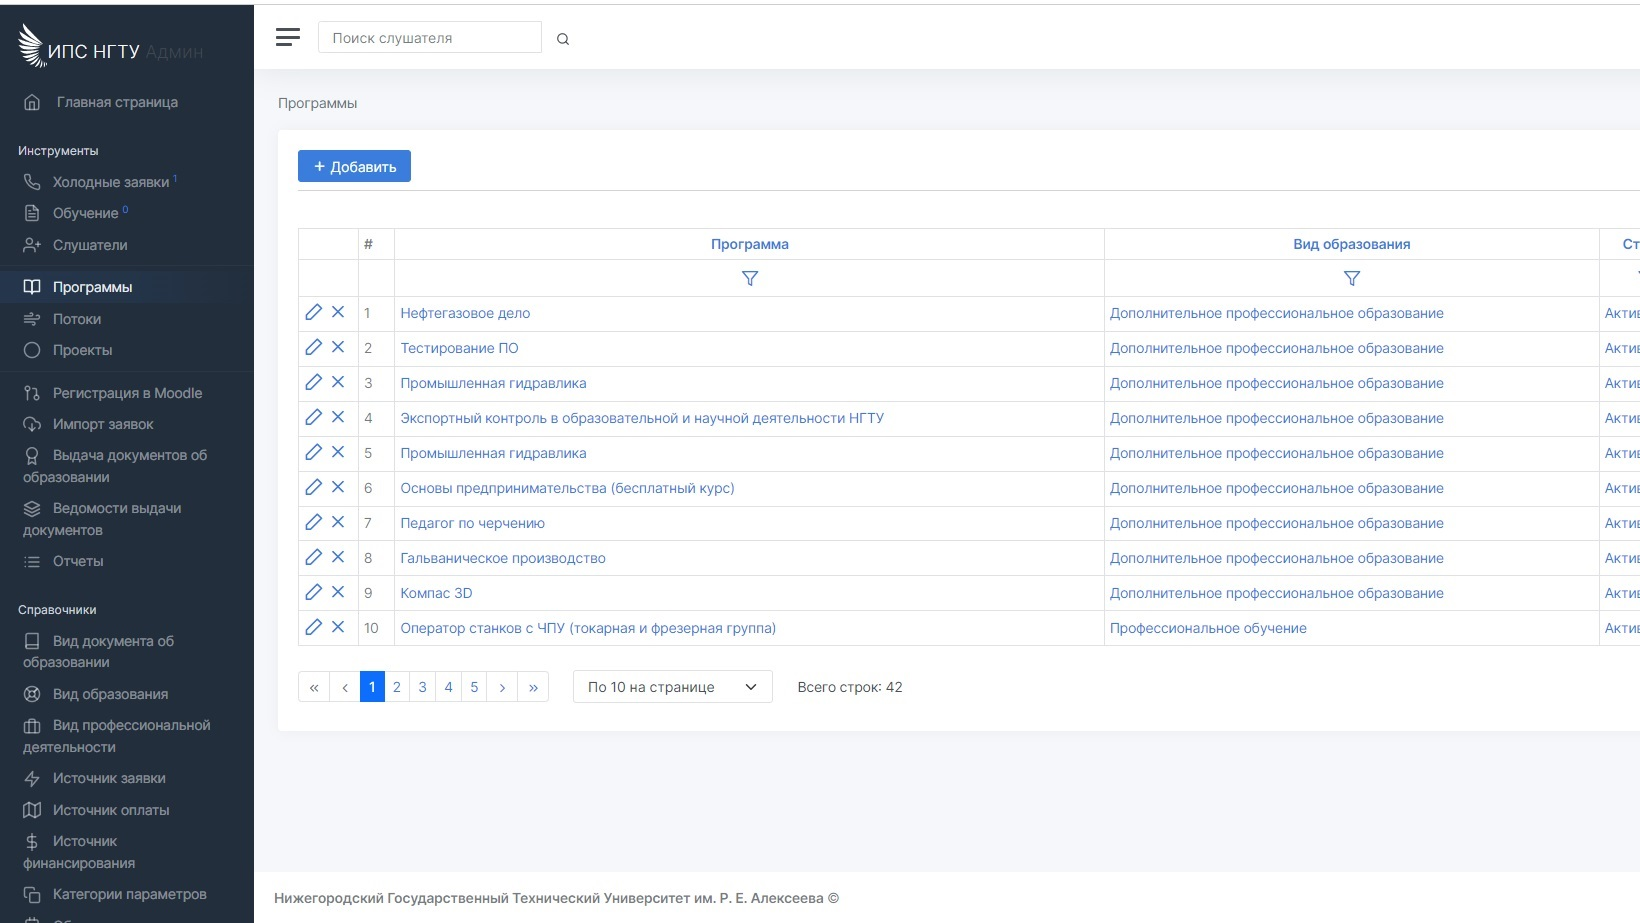1640x923 pixels.
Task: Delete the Нефтегазовое дело row with X icon
Action: pos(338,312)
